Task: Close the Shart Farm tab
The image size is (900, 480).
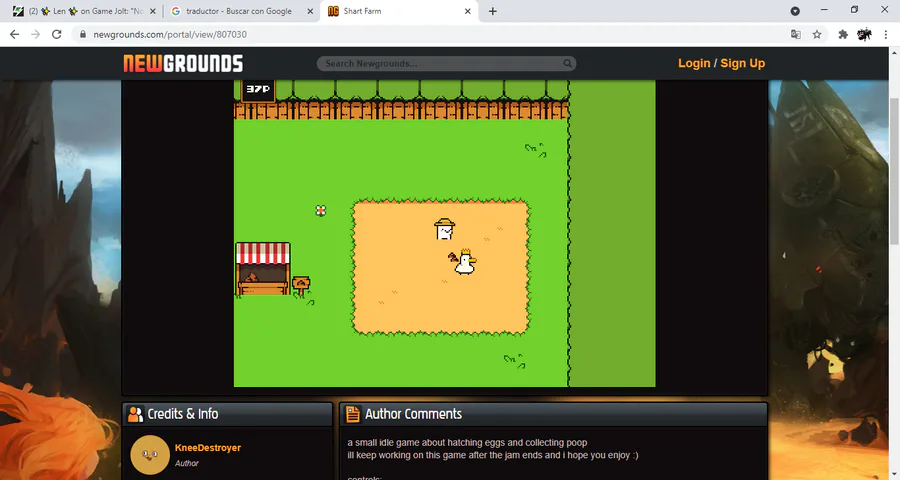Action: (x=467, y=11)
